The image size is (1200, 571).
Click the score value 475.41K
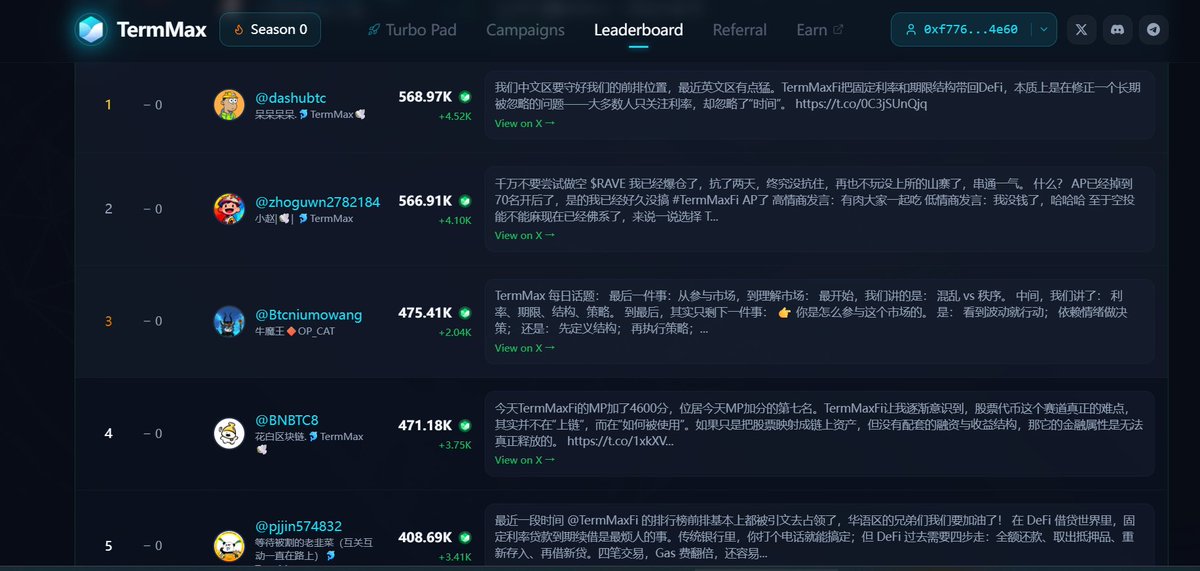pyautogui.click(x=425, y=313)
